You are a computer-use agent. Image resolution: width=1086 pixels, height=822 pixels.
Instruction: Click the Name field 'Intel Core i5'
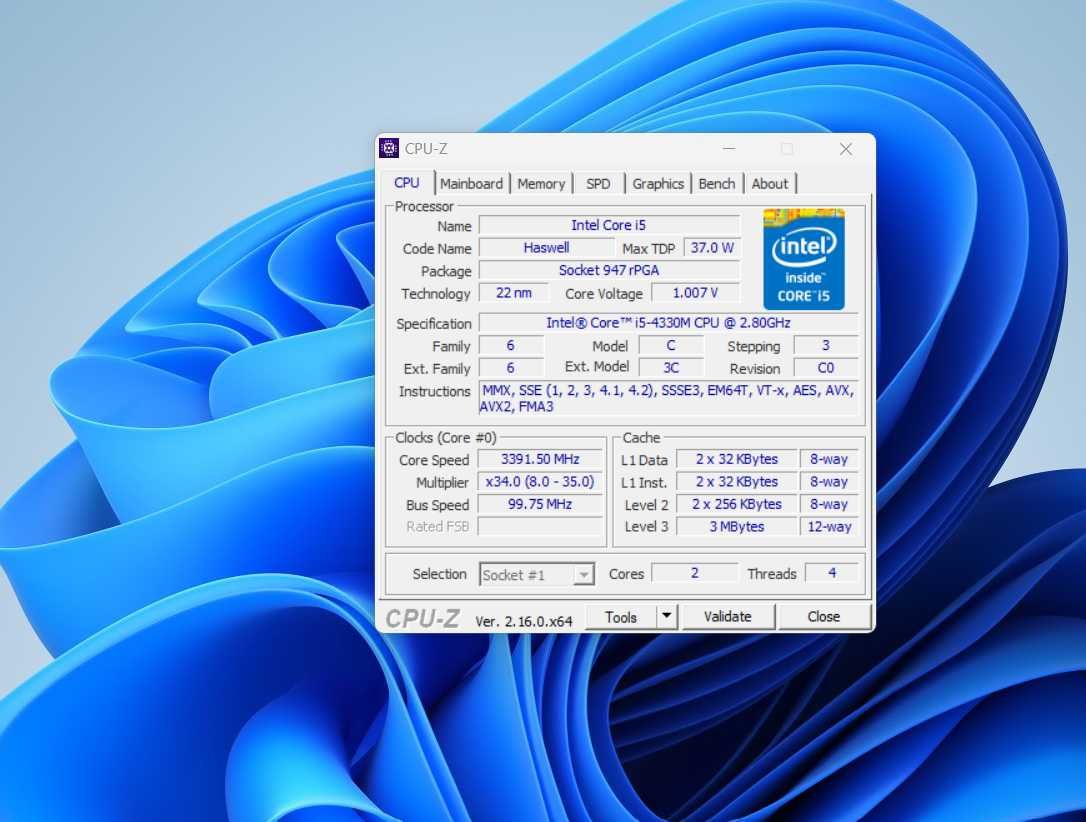pos(609,225)
